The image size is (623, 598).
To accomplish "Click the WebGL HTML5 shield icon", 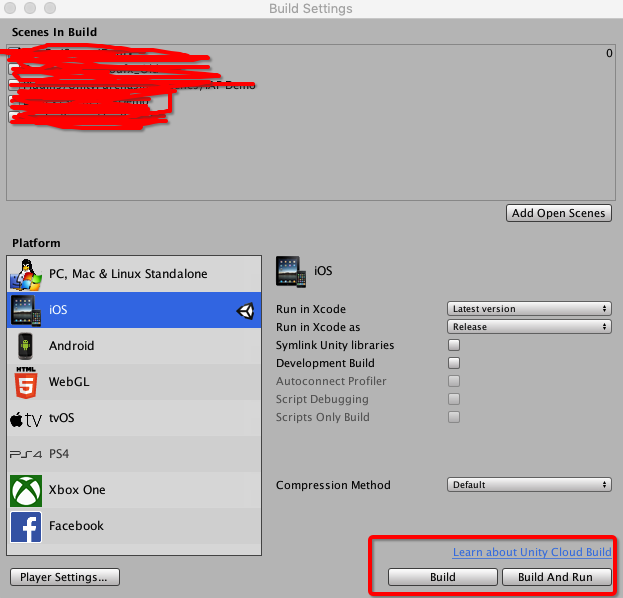I will pos(26,382).
